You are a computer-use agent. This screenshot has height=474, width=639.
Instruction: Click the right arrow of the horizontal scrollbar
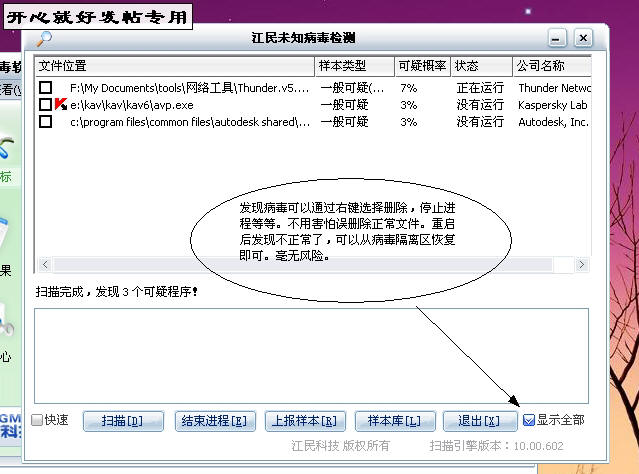click(x=582, y=265)
